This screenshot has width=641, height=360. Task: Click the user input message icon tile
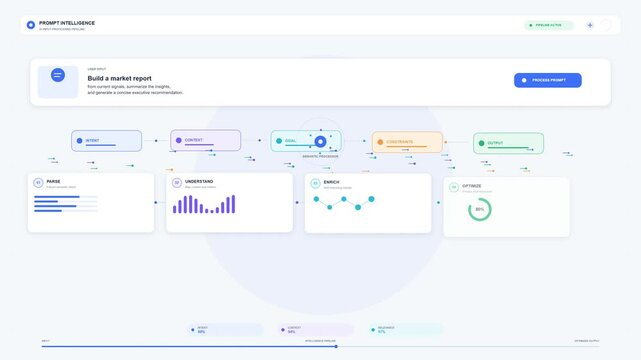pos(58,82)
